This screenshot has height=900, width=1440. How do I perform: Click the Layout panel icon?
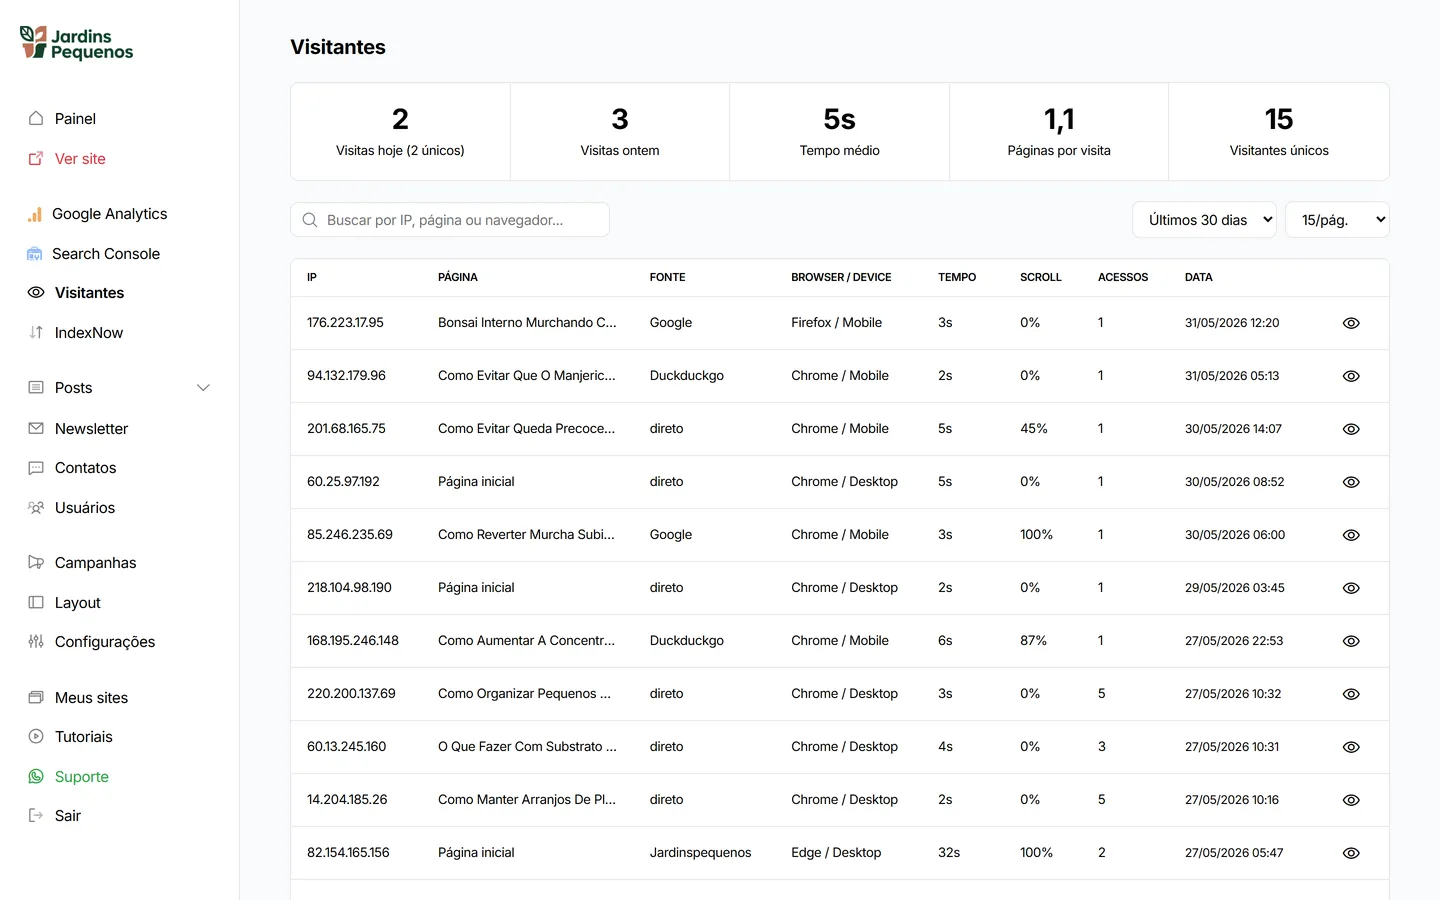click(x=36, y=602)
